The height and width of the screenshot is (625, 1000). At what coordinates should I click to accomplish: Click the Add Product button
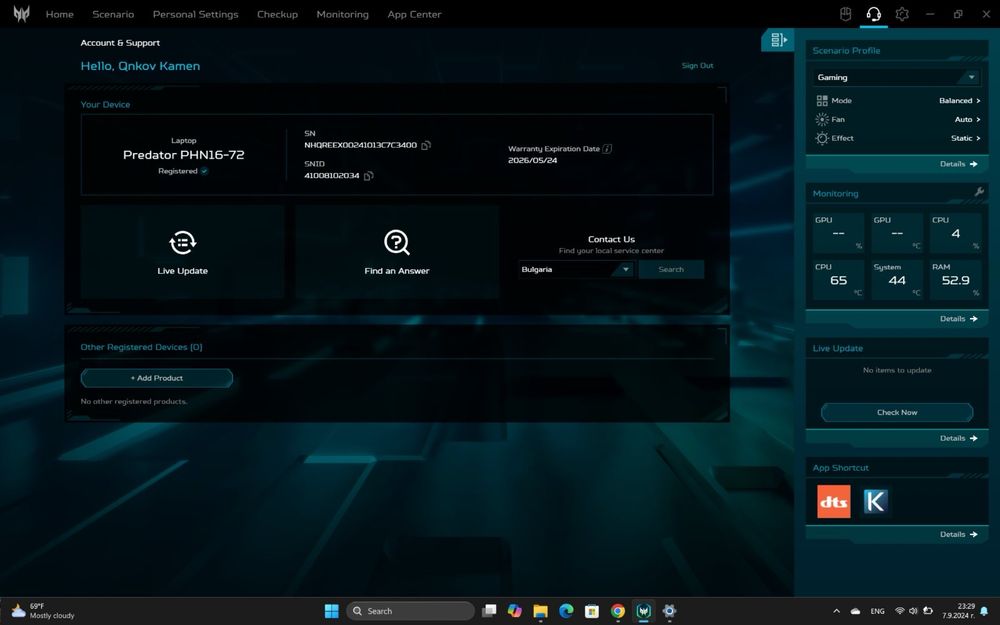[157, 378]
